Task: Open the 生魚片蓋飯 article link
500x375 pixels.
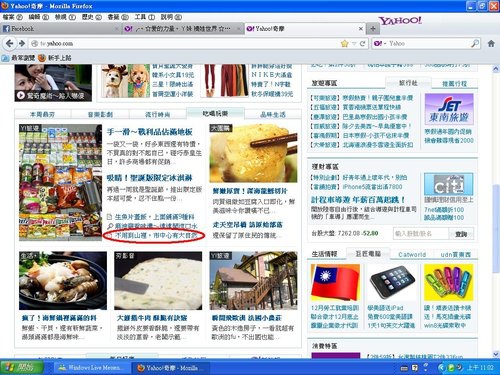Action: click(x=155, y=217)
